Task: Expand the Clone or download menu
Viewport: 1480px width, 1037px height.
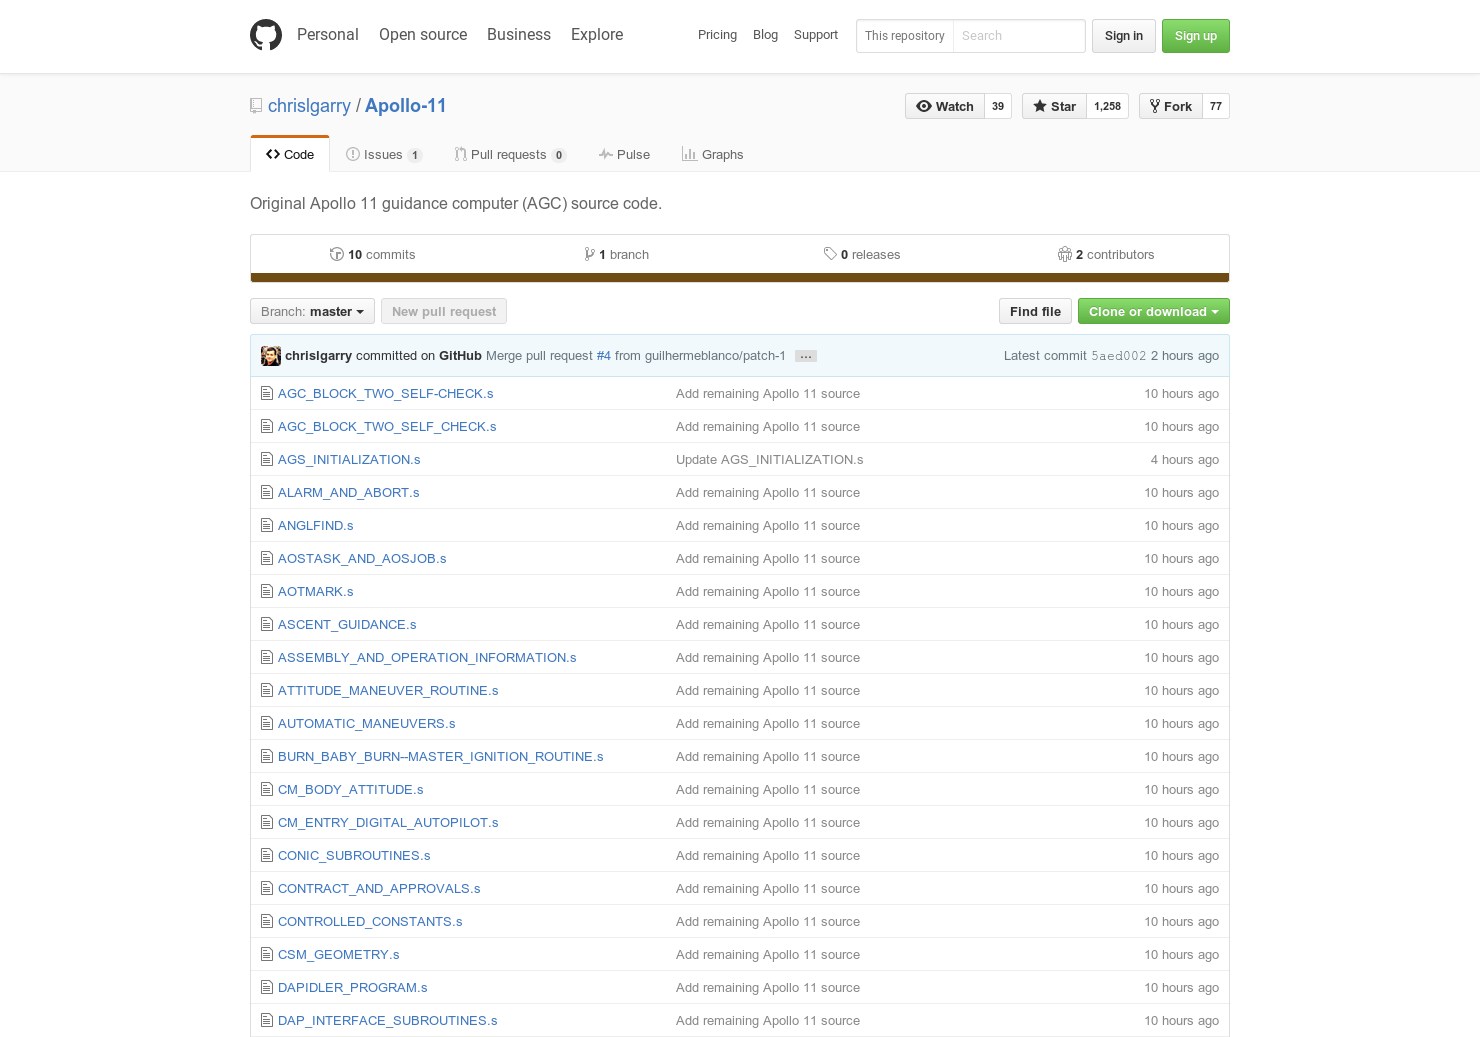Action: click(1153, 312)
